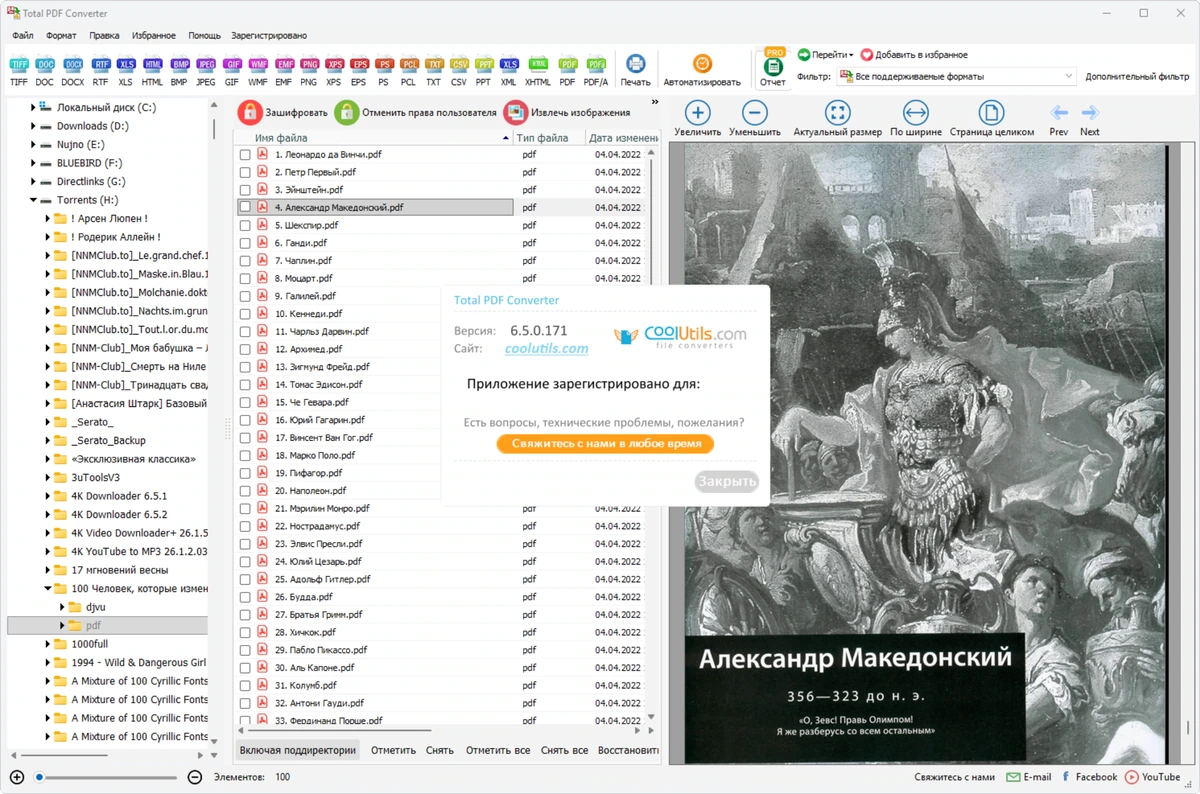Check box for 2. Петр Первый.pdf
Screen dimensions: 1200x794
pyautogui.click(x=245, y=172)
